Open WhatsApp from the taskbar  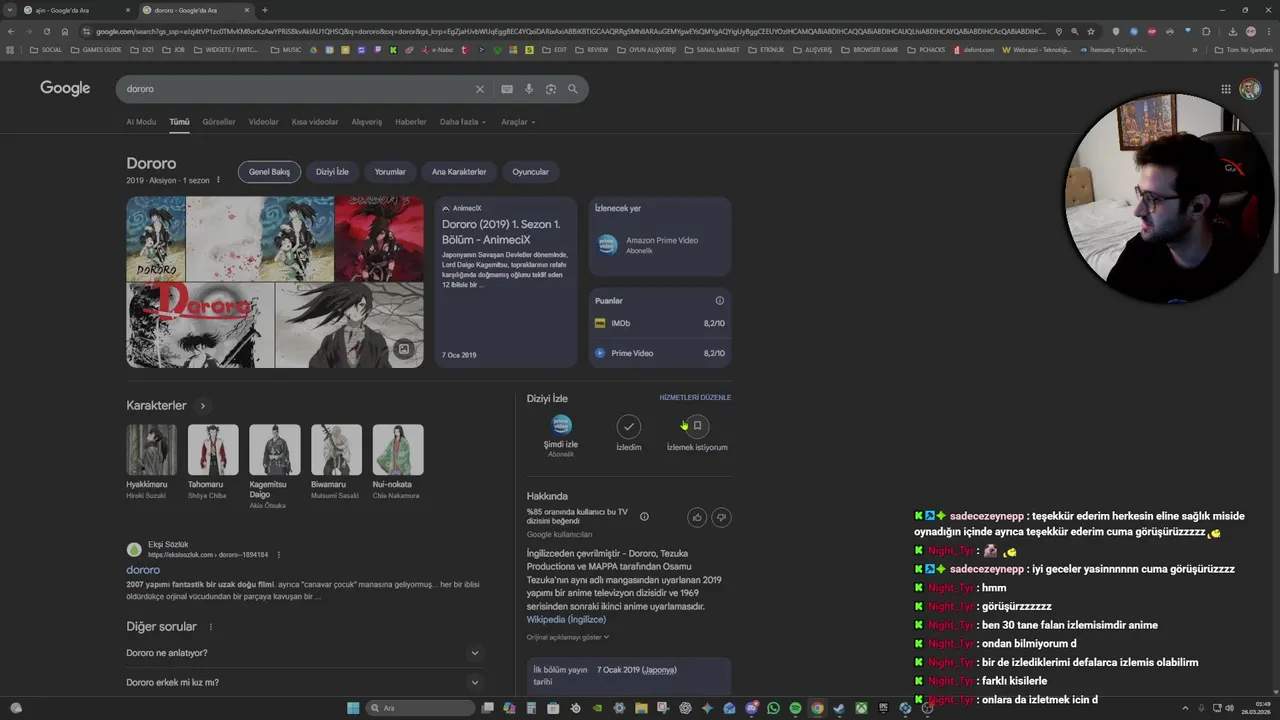(x=773, y=708)
